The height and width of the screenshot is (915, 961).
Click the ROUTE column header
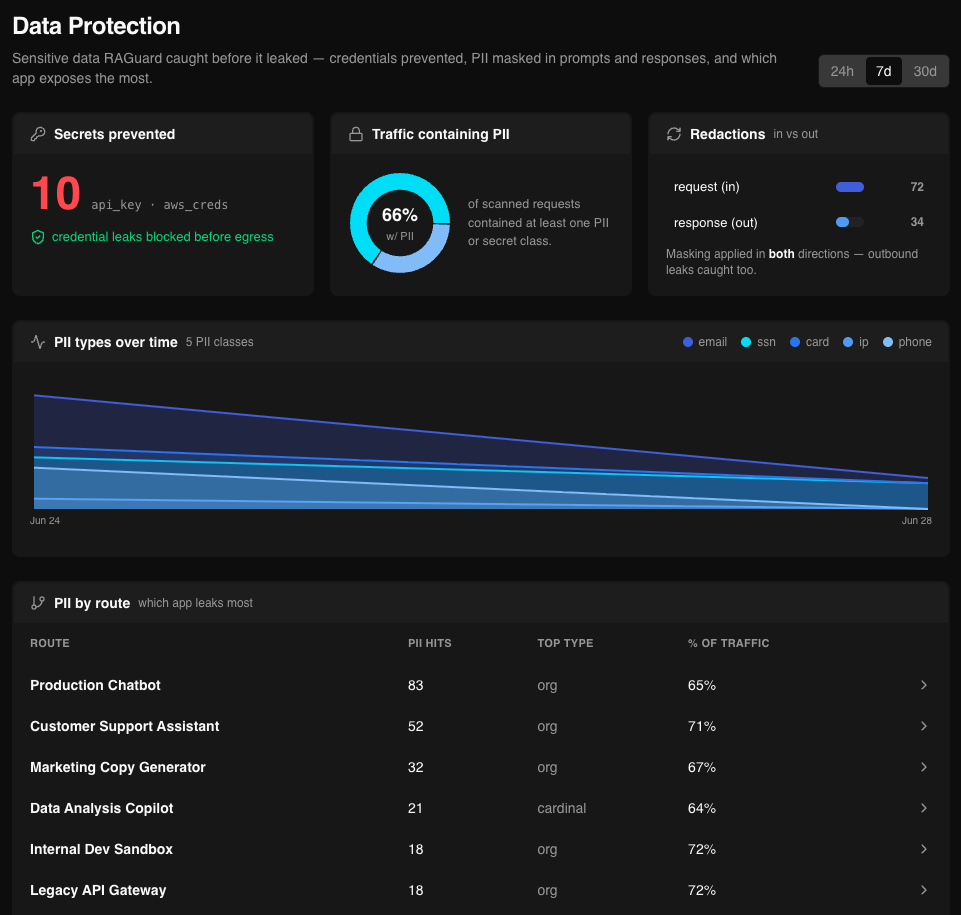[x=50, y=643]
